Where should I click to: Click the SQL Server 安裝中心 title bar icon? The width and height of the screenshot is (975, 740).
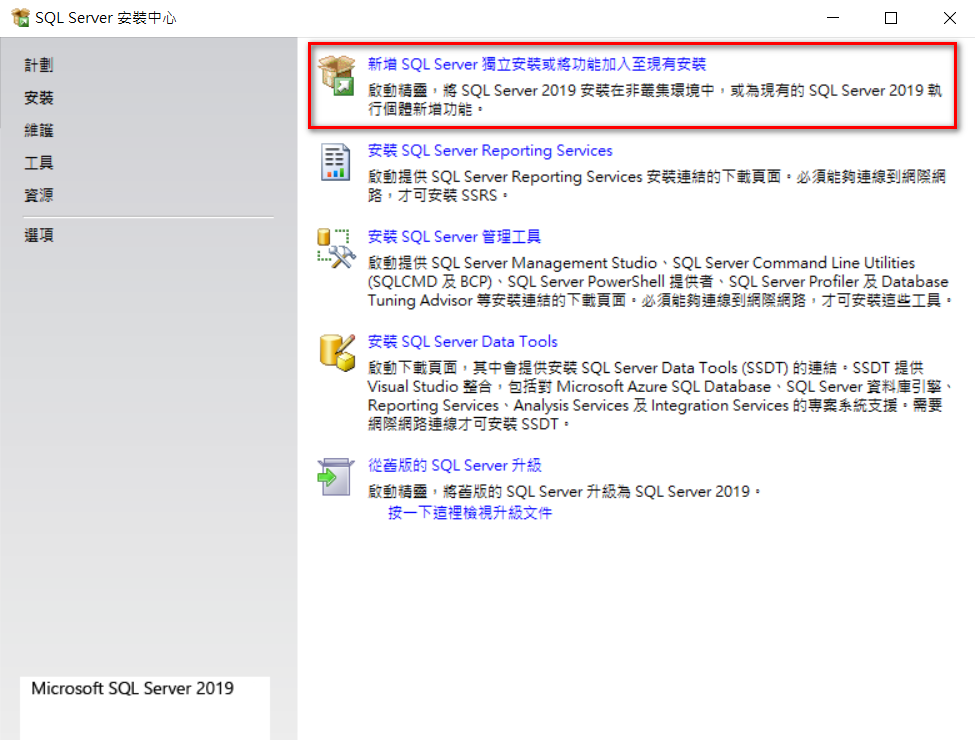(21, 18)
